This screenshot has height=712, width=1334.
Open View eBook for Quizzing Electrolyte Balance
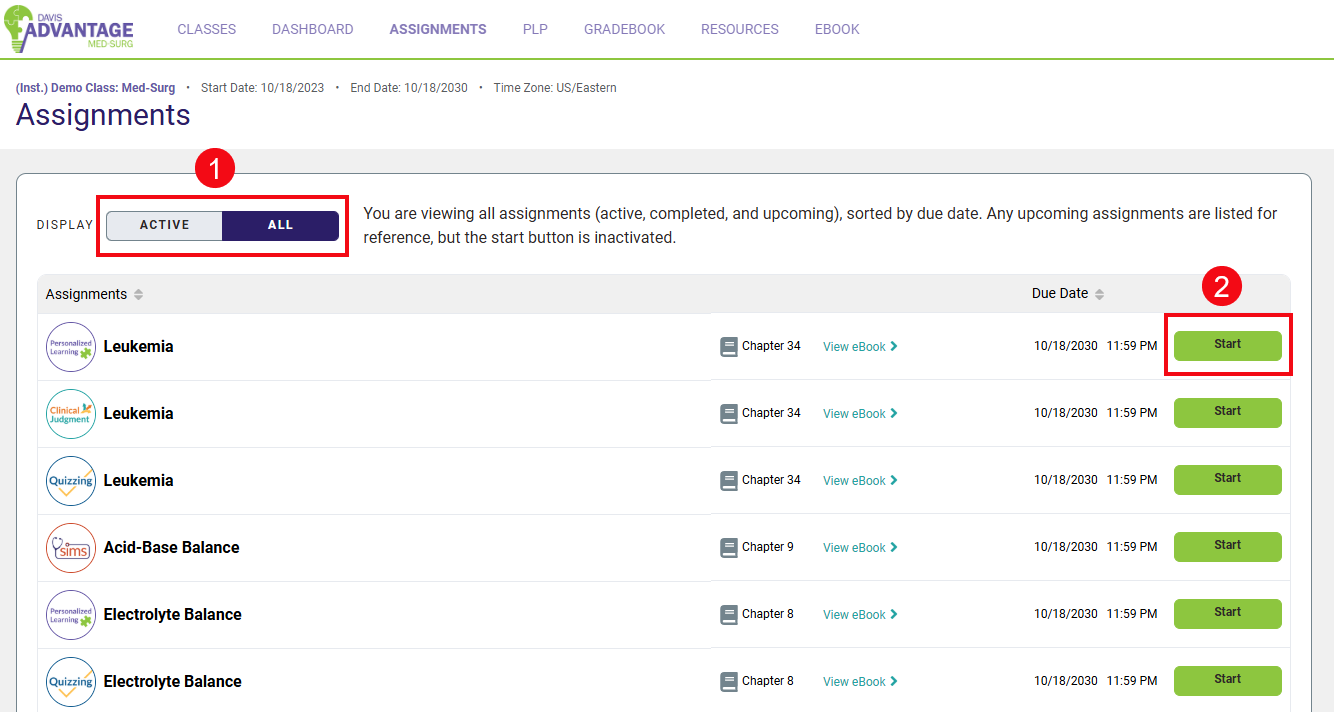[x=860, y=682]
